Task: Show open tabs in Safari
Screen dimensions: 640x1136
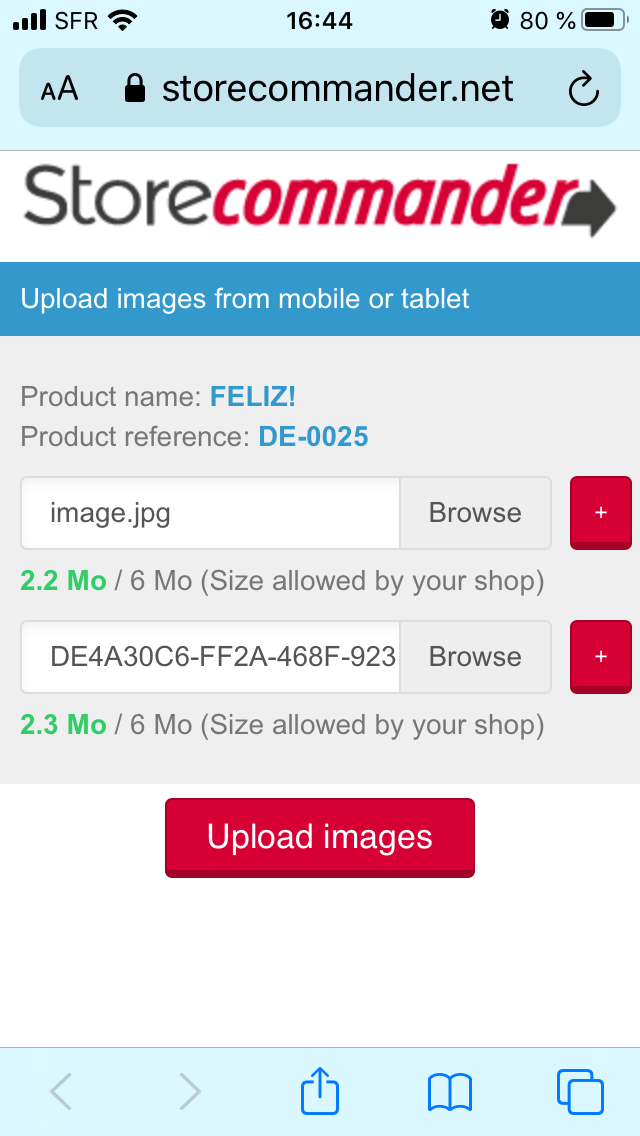Action: (579, 1091)
